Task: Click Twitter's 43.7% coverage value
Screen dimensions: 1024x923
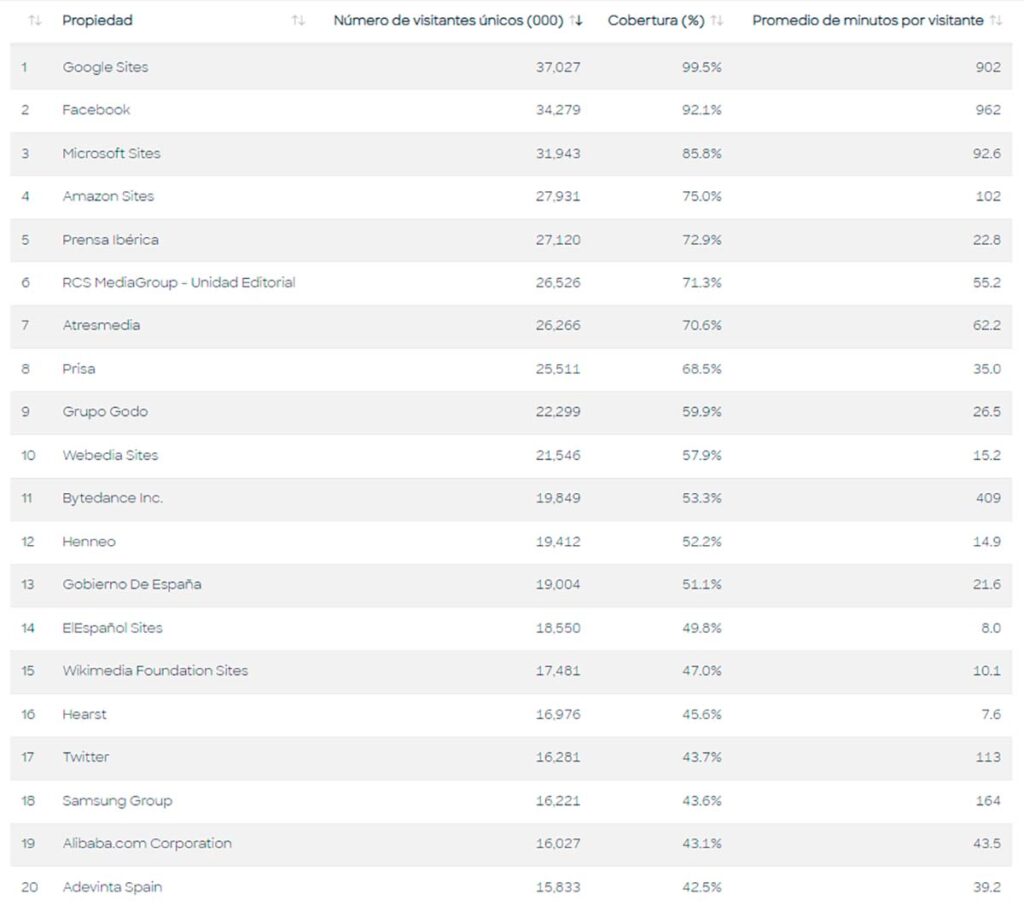Action: pos(701,757)
